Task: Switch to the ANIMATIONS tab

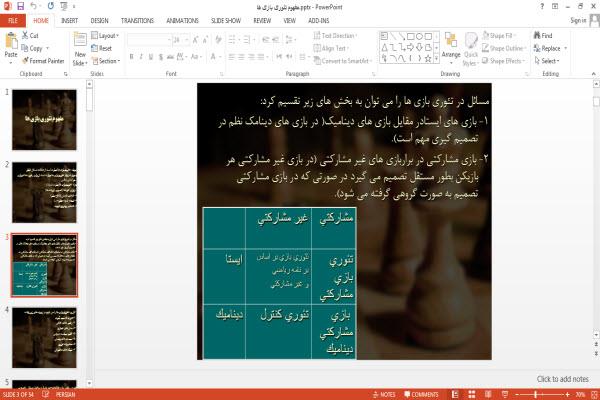Action: click(182, 21)
